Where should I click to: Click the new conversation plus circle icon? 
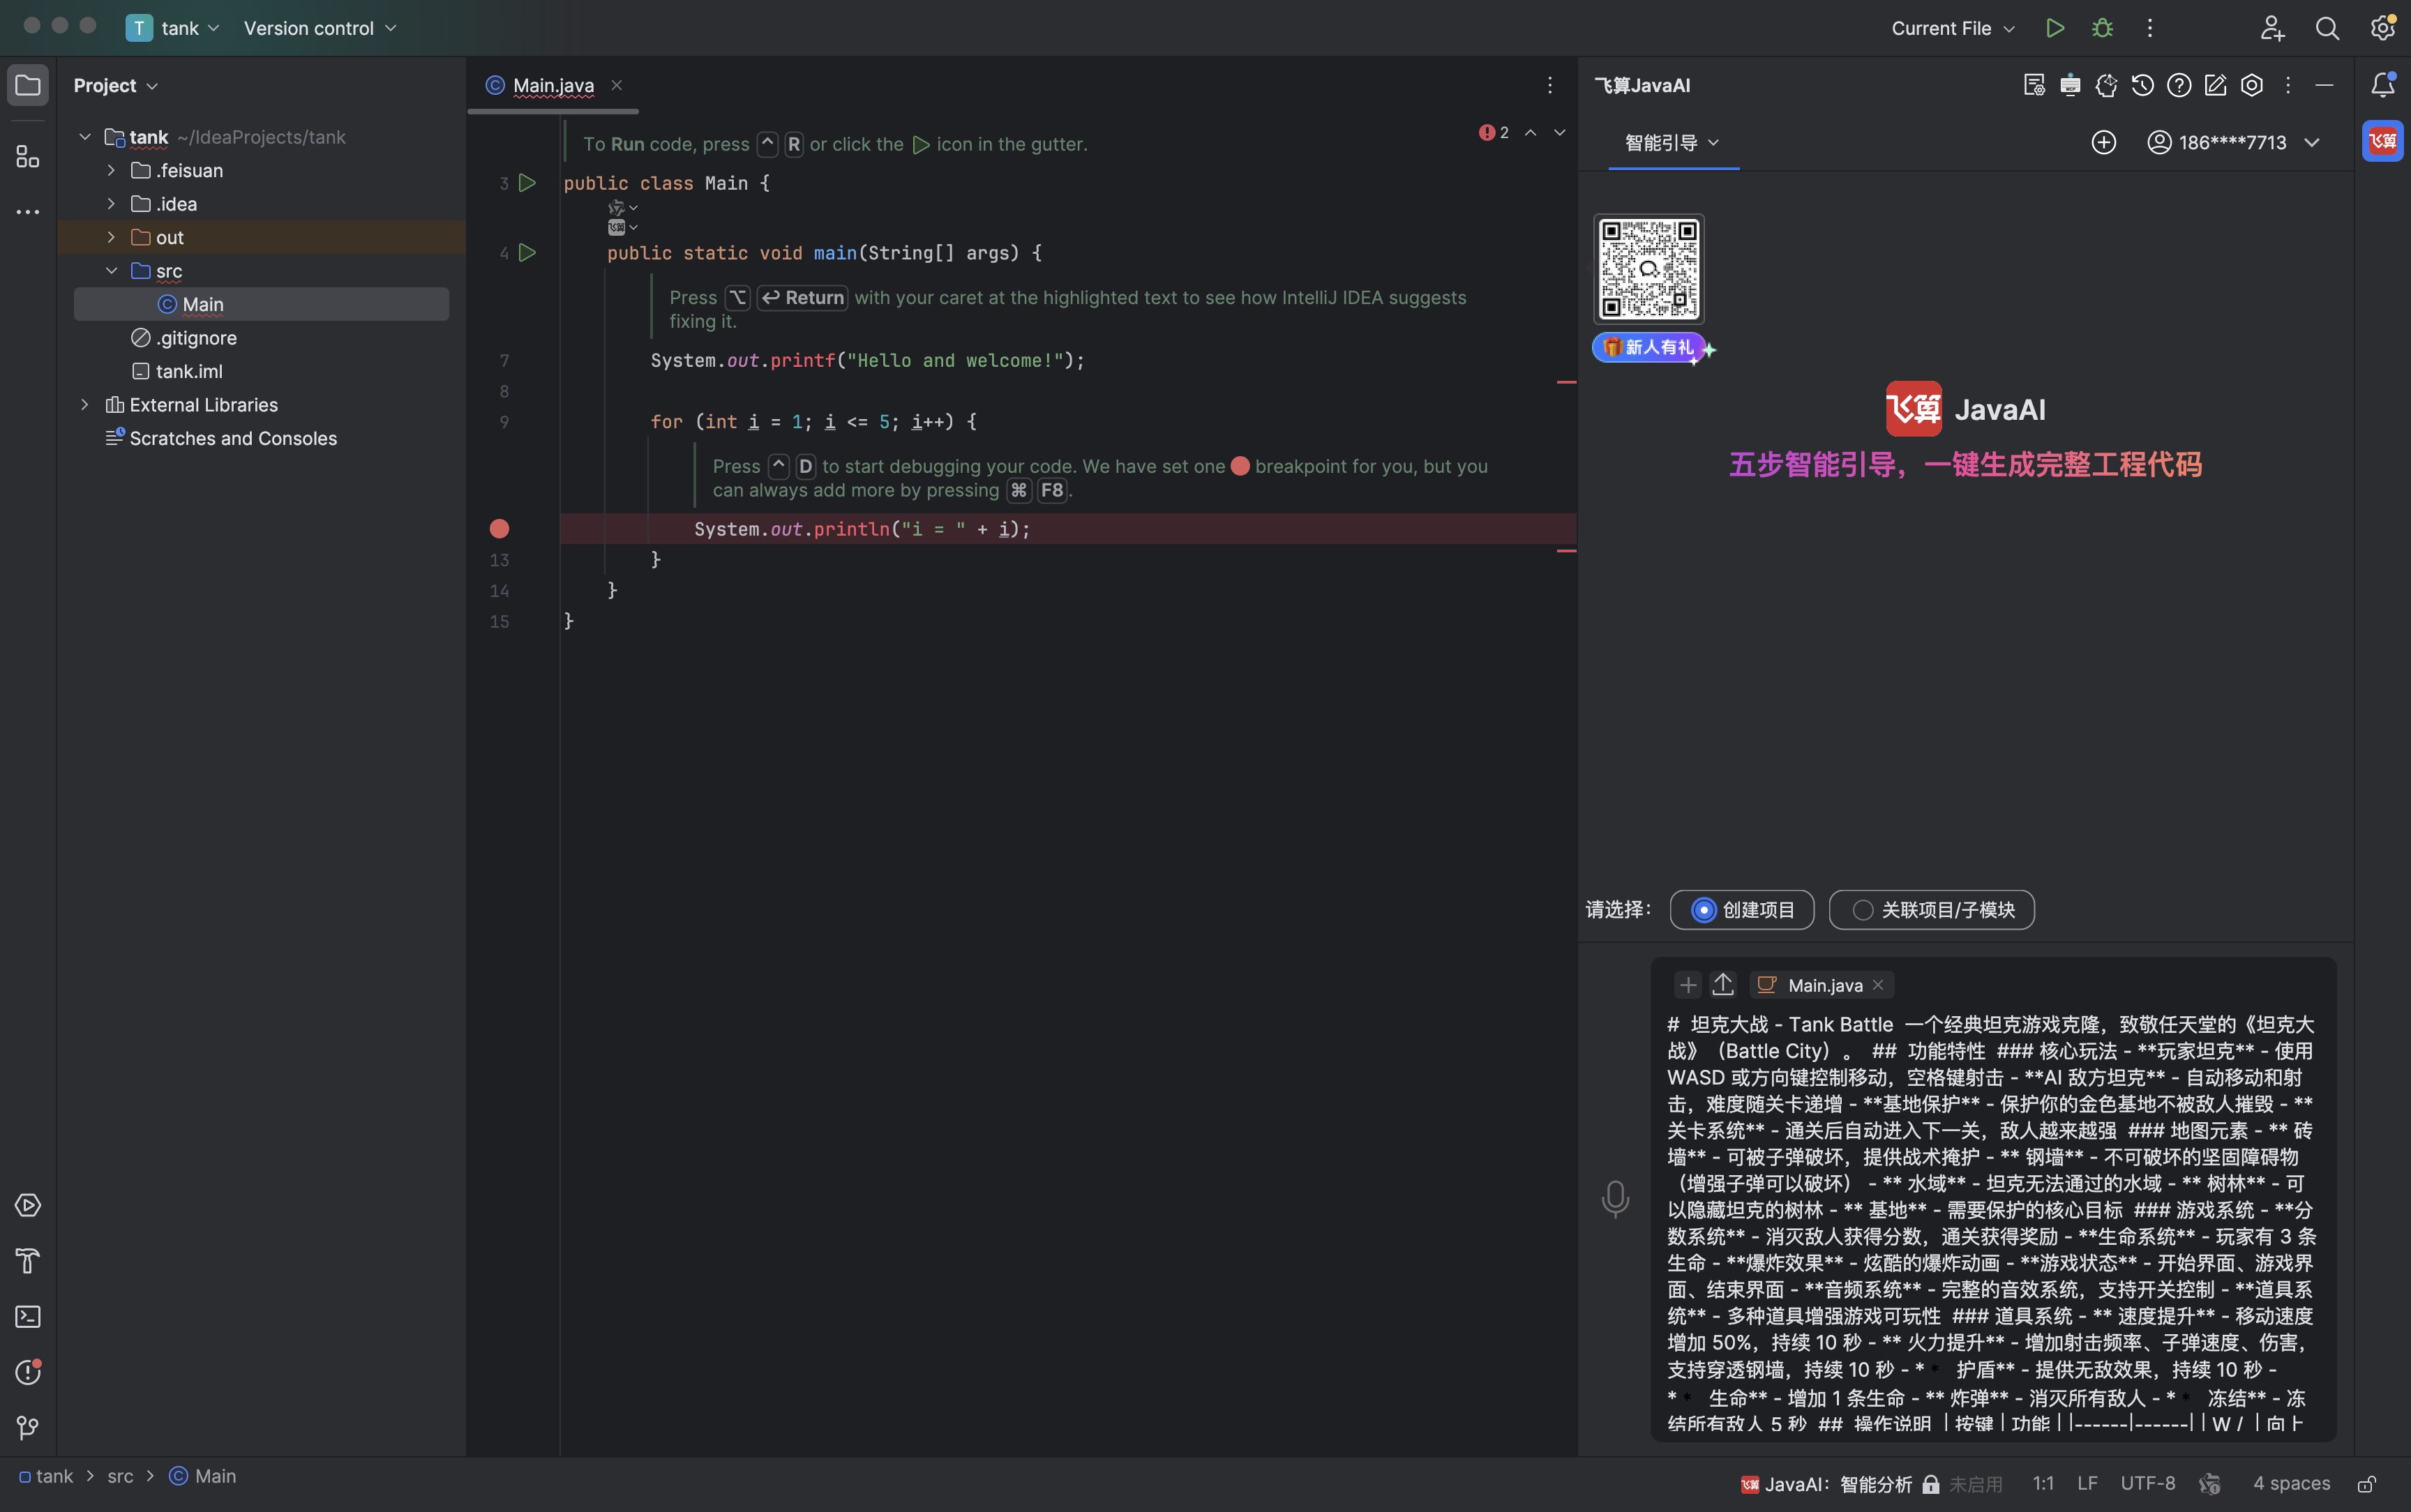point(2104,142)
